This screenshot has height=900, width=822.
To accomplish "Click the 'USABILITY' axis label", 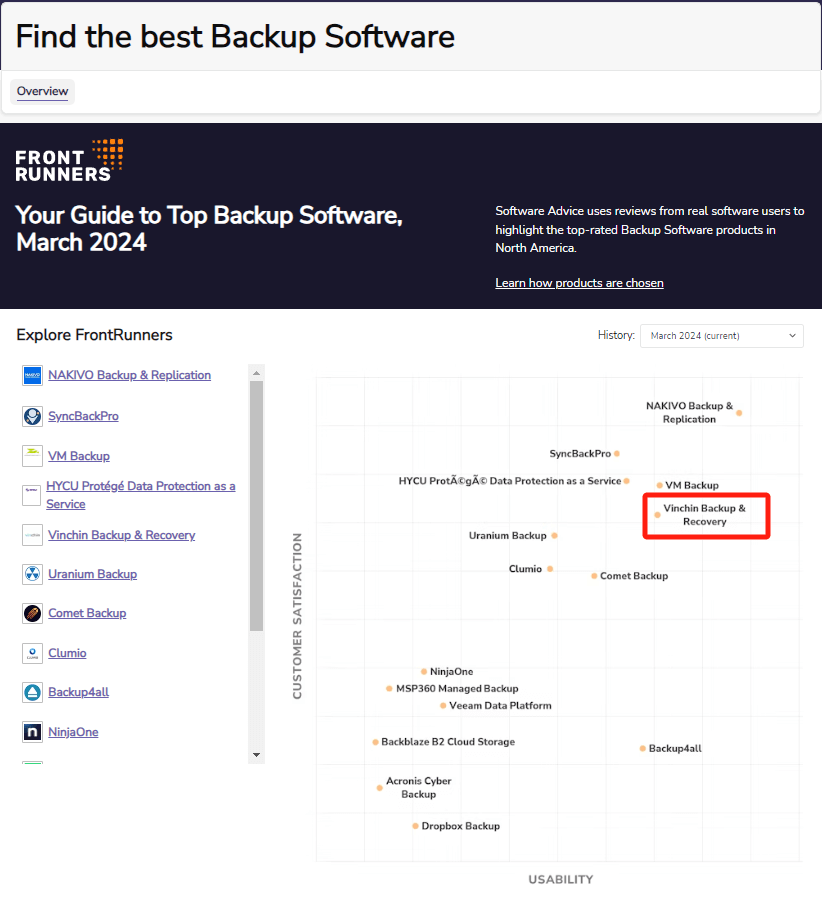I will (x=561, y=879).
